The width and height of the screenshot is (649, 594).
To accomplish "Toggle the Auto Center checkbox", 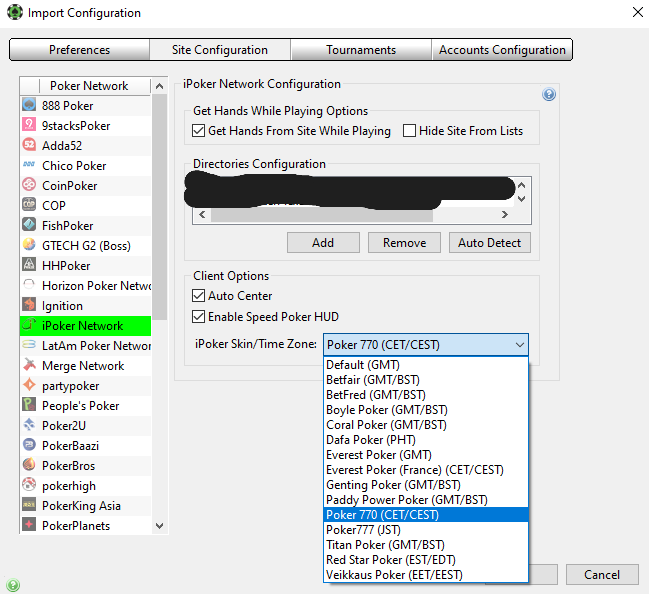I will [198, 296].
